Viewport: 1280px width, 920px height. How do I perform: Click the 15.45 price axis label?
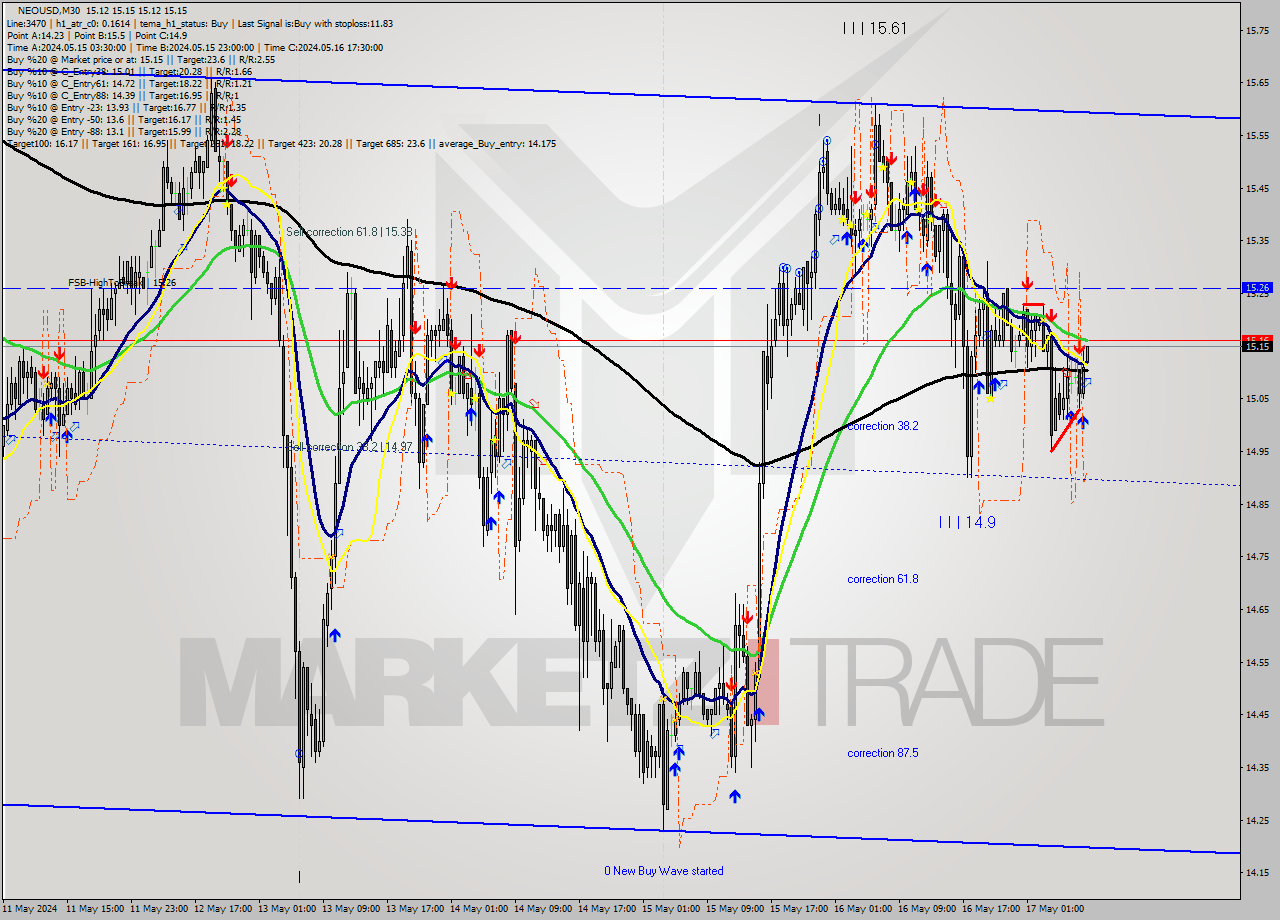[1257, 188]
